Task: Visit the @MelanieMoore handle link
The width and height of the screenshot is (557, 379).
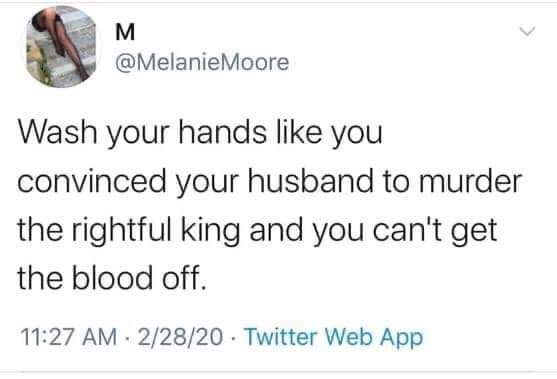Action: (202, 63)
